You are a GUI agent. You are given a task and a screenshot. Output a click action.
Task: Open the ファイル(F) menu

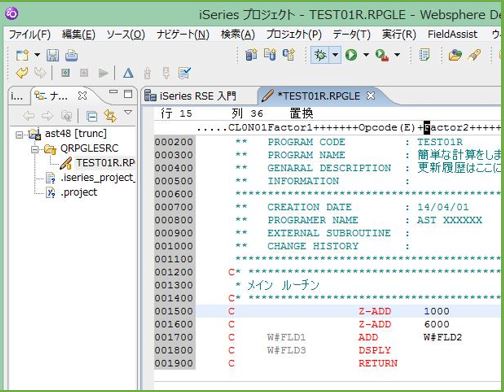(x=30, y=34)
